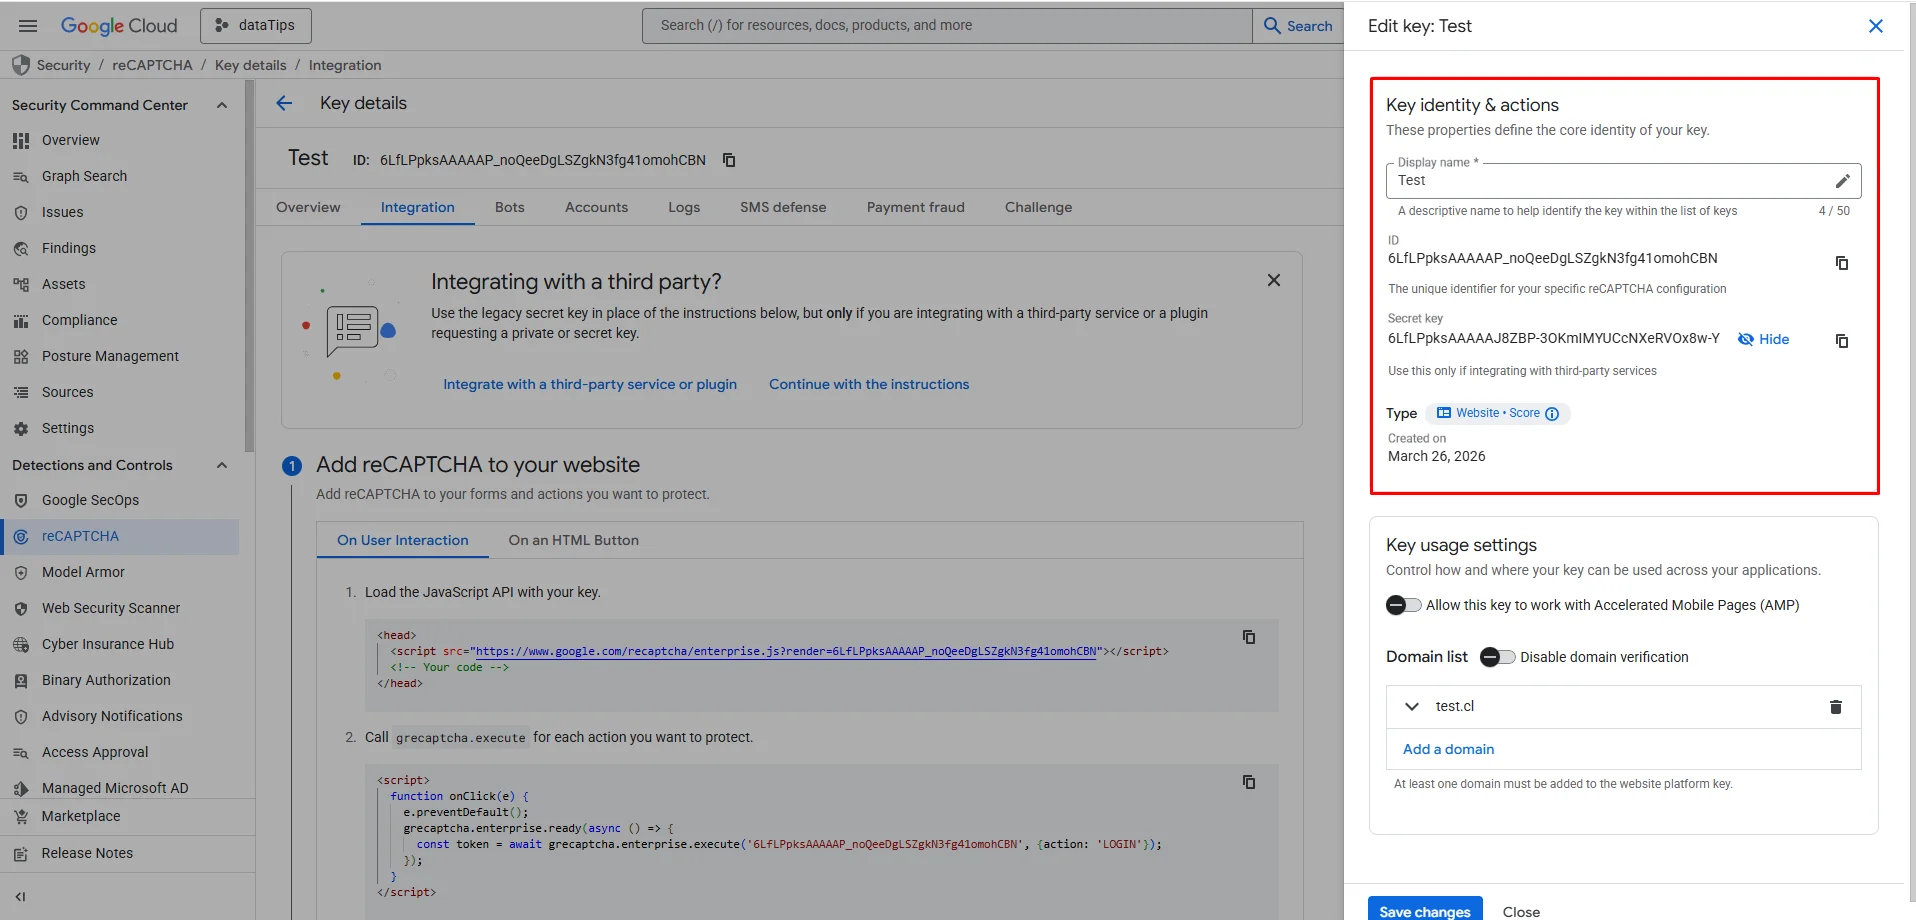This screenshot has height=920, width=1916.
Task: Open the main hamburger navigation menu
Action: click(28, 26)
